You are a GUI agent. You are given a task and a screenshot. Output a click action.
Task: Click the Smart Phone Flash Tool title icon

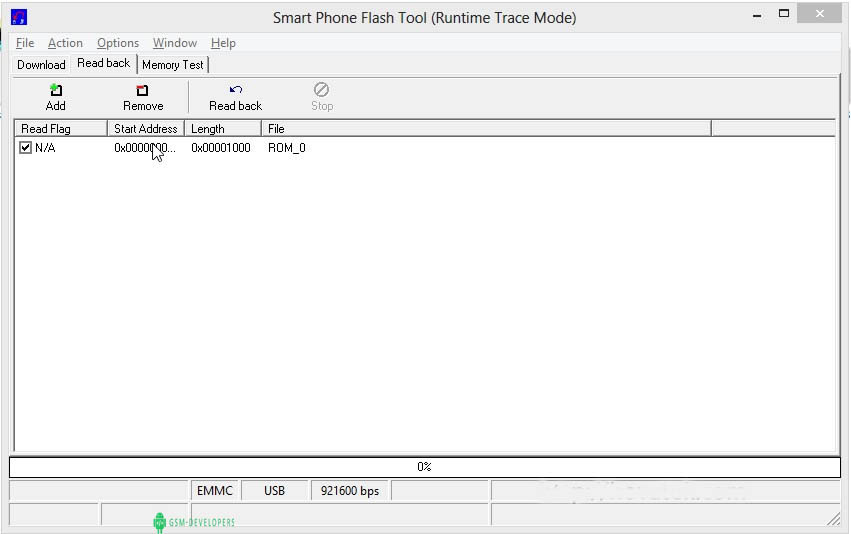19,17
